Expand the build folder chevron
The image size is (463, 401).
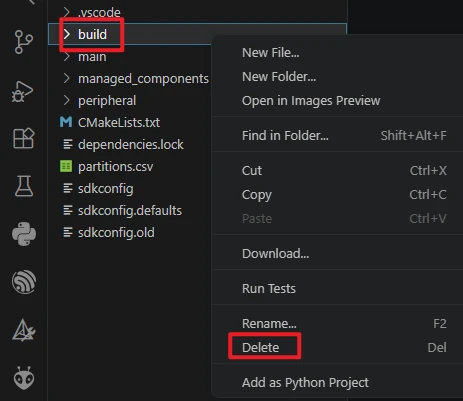[67, 34]
